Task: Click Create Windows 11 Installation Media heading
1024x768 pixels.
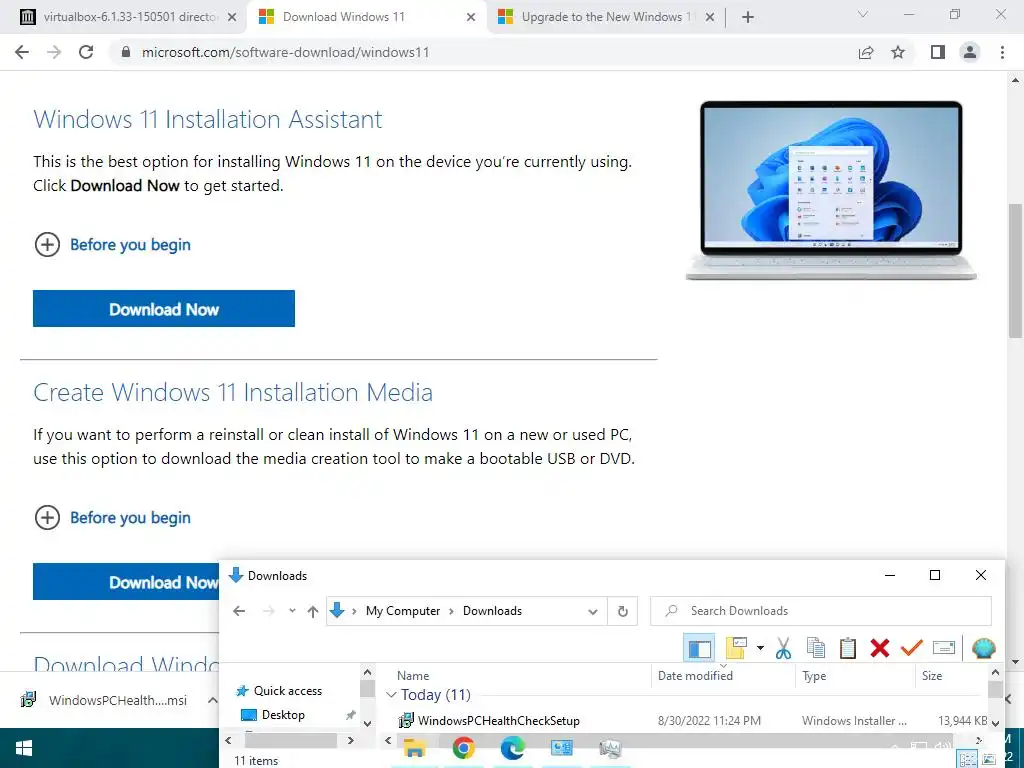Action: coord(233,392)
